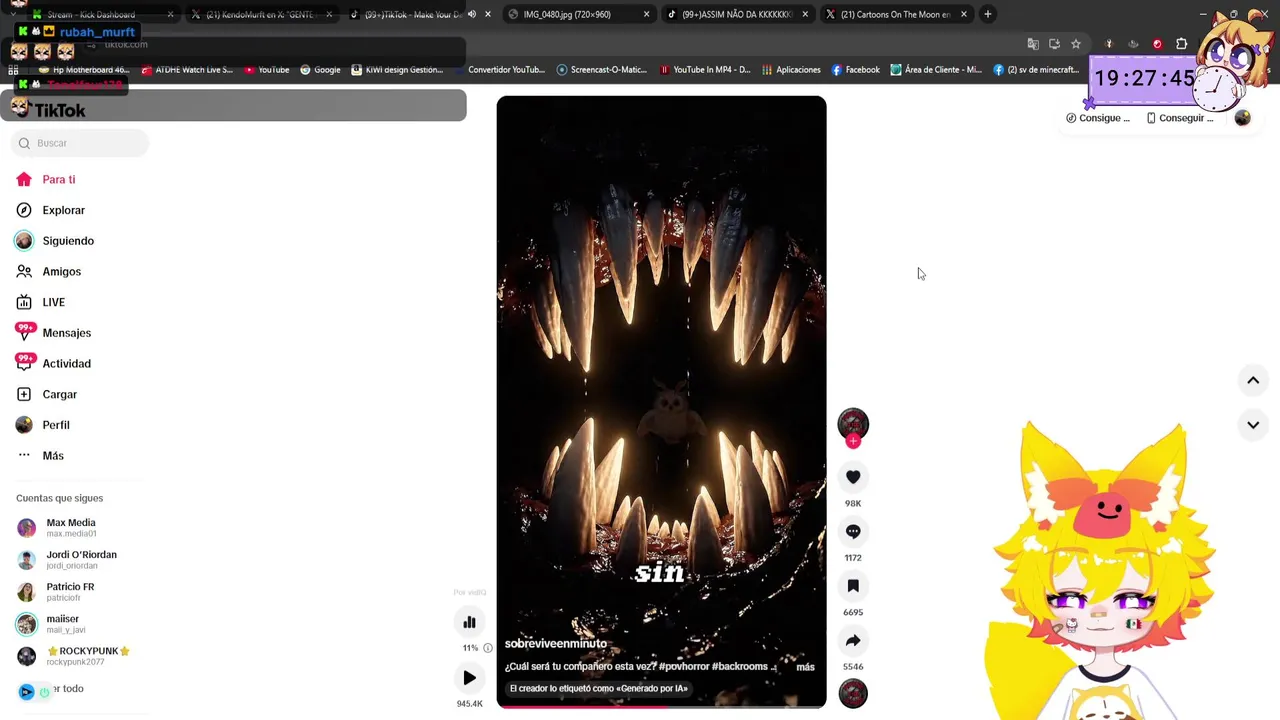Go to the Siguiendo feed
1280x720 pixels.
[x=55, y=241]
